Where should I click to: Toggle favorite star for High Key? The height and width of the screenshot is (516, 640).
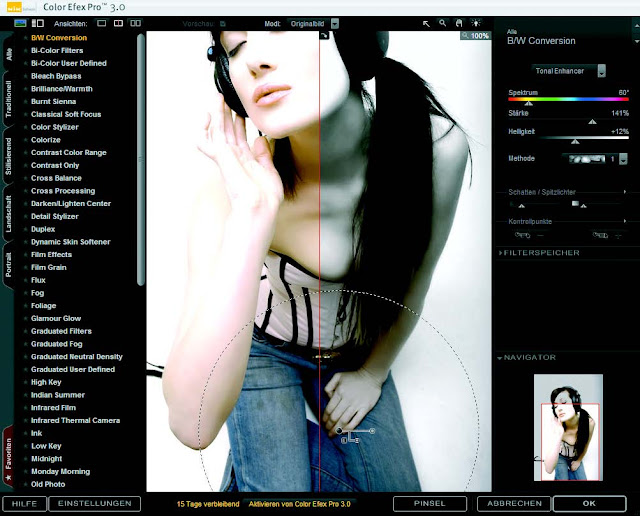(25, 383)
